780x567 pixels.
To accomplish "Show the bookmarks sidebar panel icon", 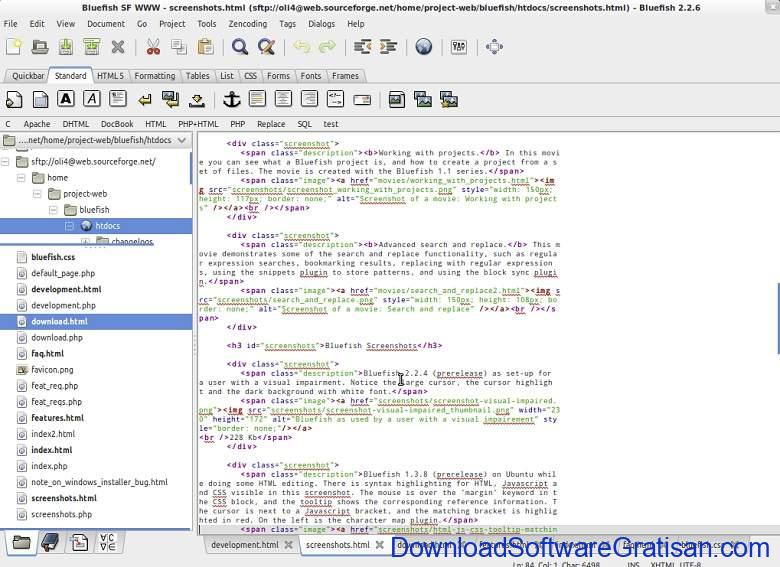I will (50, 543).
